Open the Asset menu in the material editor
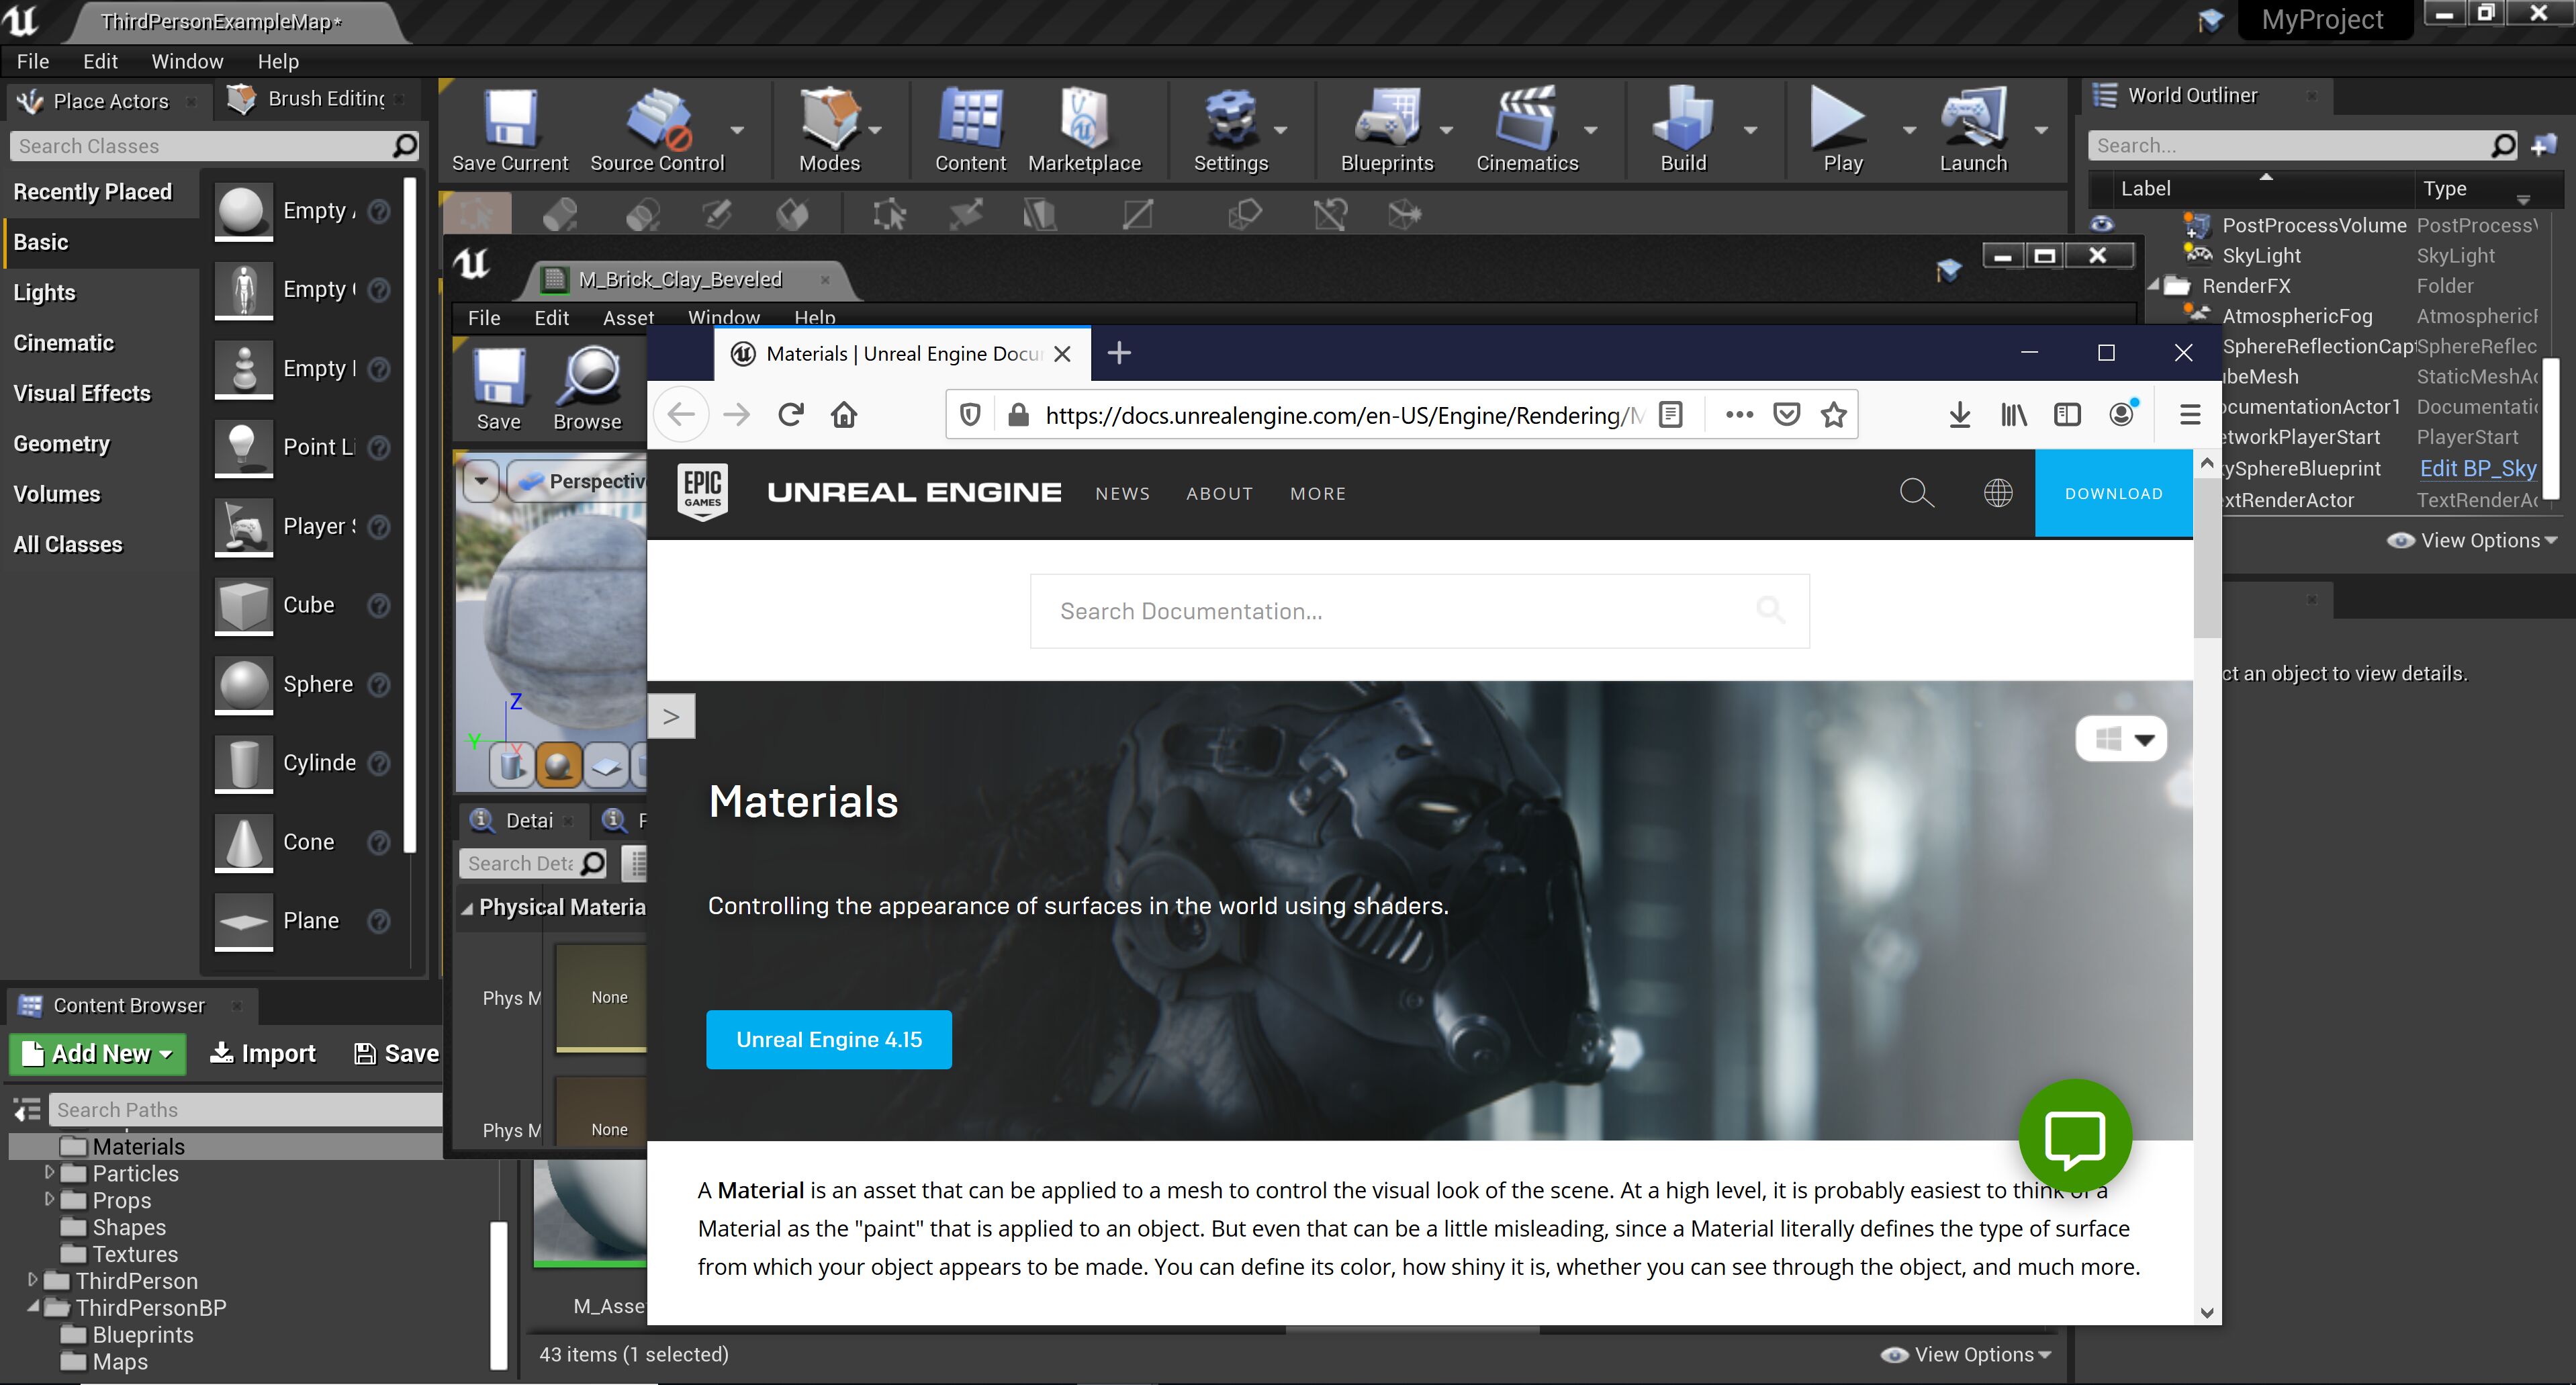The width and height of the screenshot is (2576, 1385). pyautogui.click(x=628, y=317)
